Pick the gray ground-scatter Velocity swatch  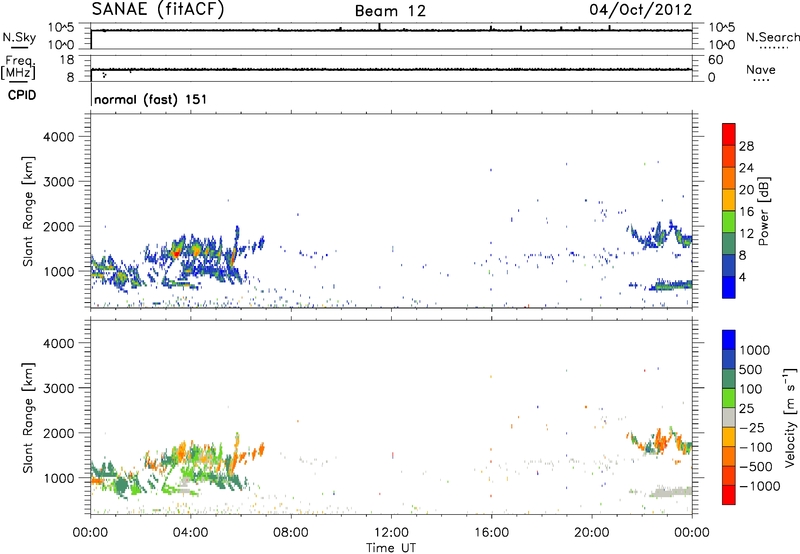click(729, 417)
